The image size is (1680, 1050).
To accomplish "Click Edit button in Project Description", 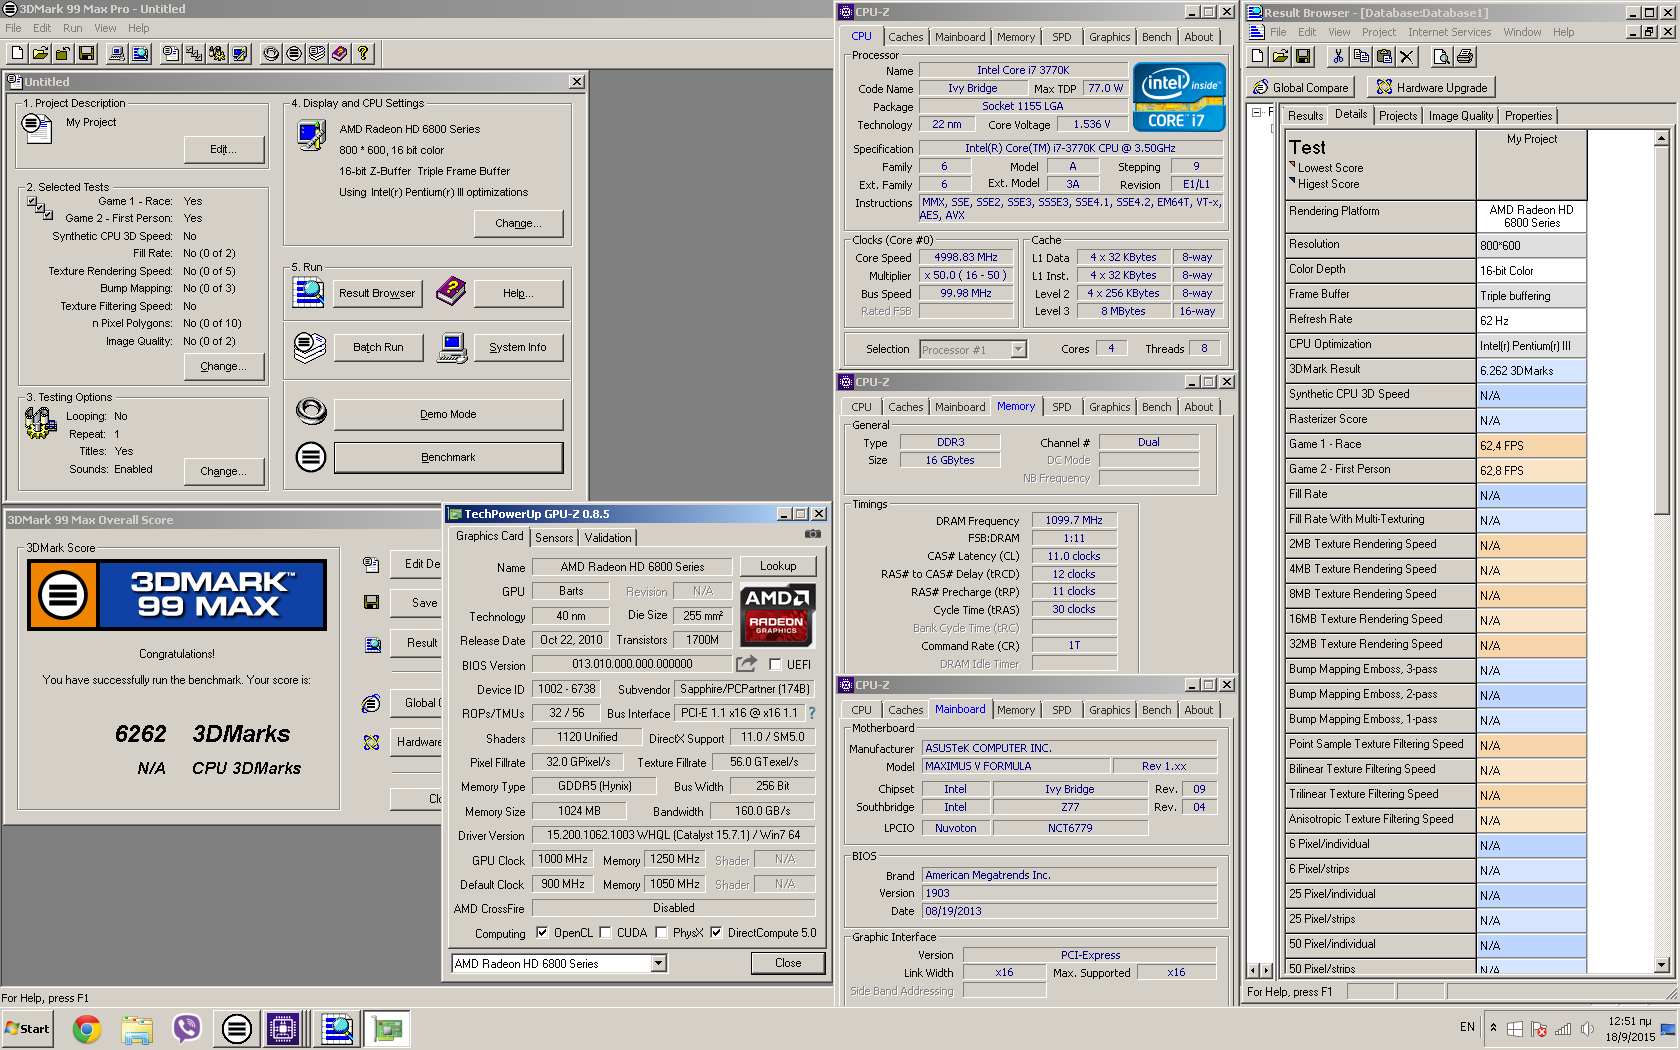I will click(x=224, y=149).
